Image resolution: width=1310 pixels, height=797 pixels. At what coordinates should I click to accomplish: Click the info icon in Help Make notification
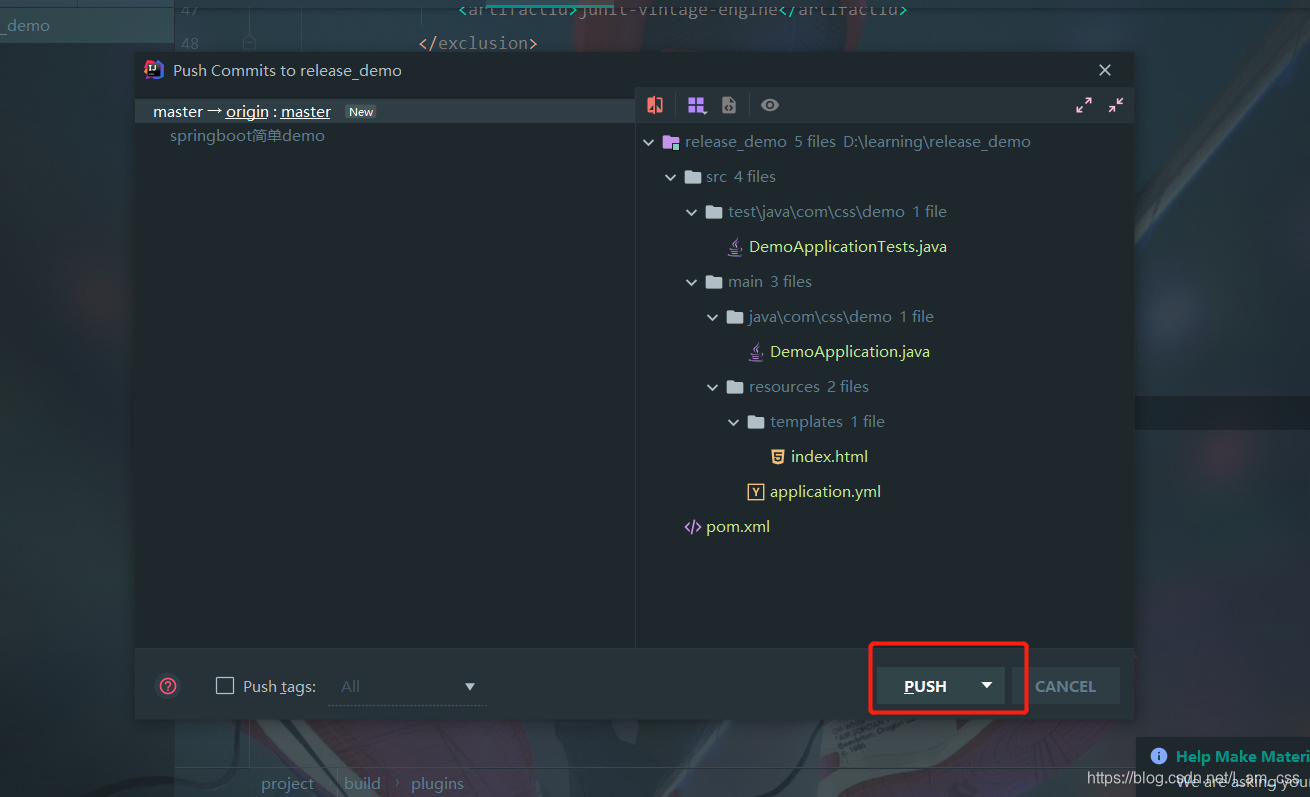1159,756
